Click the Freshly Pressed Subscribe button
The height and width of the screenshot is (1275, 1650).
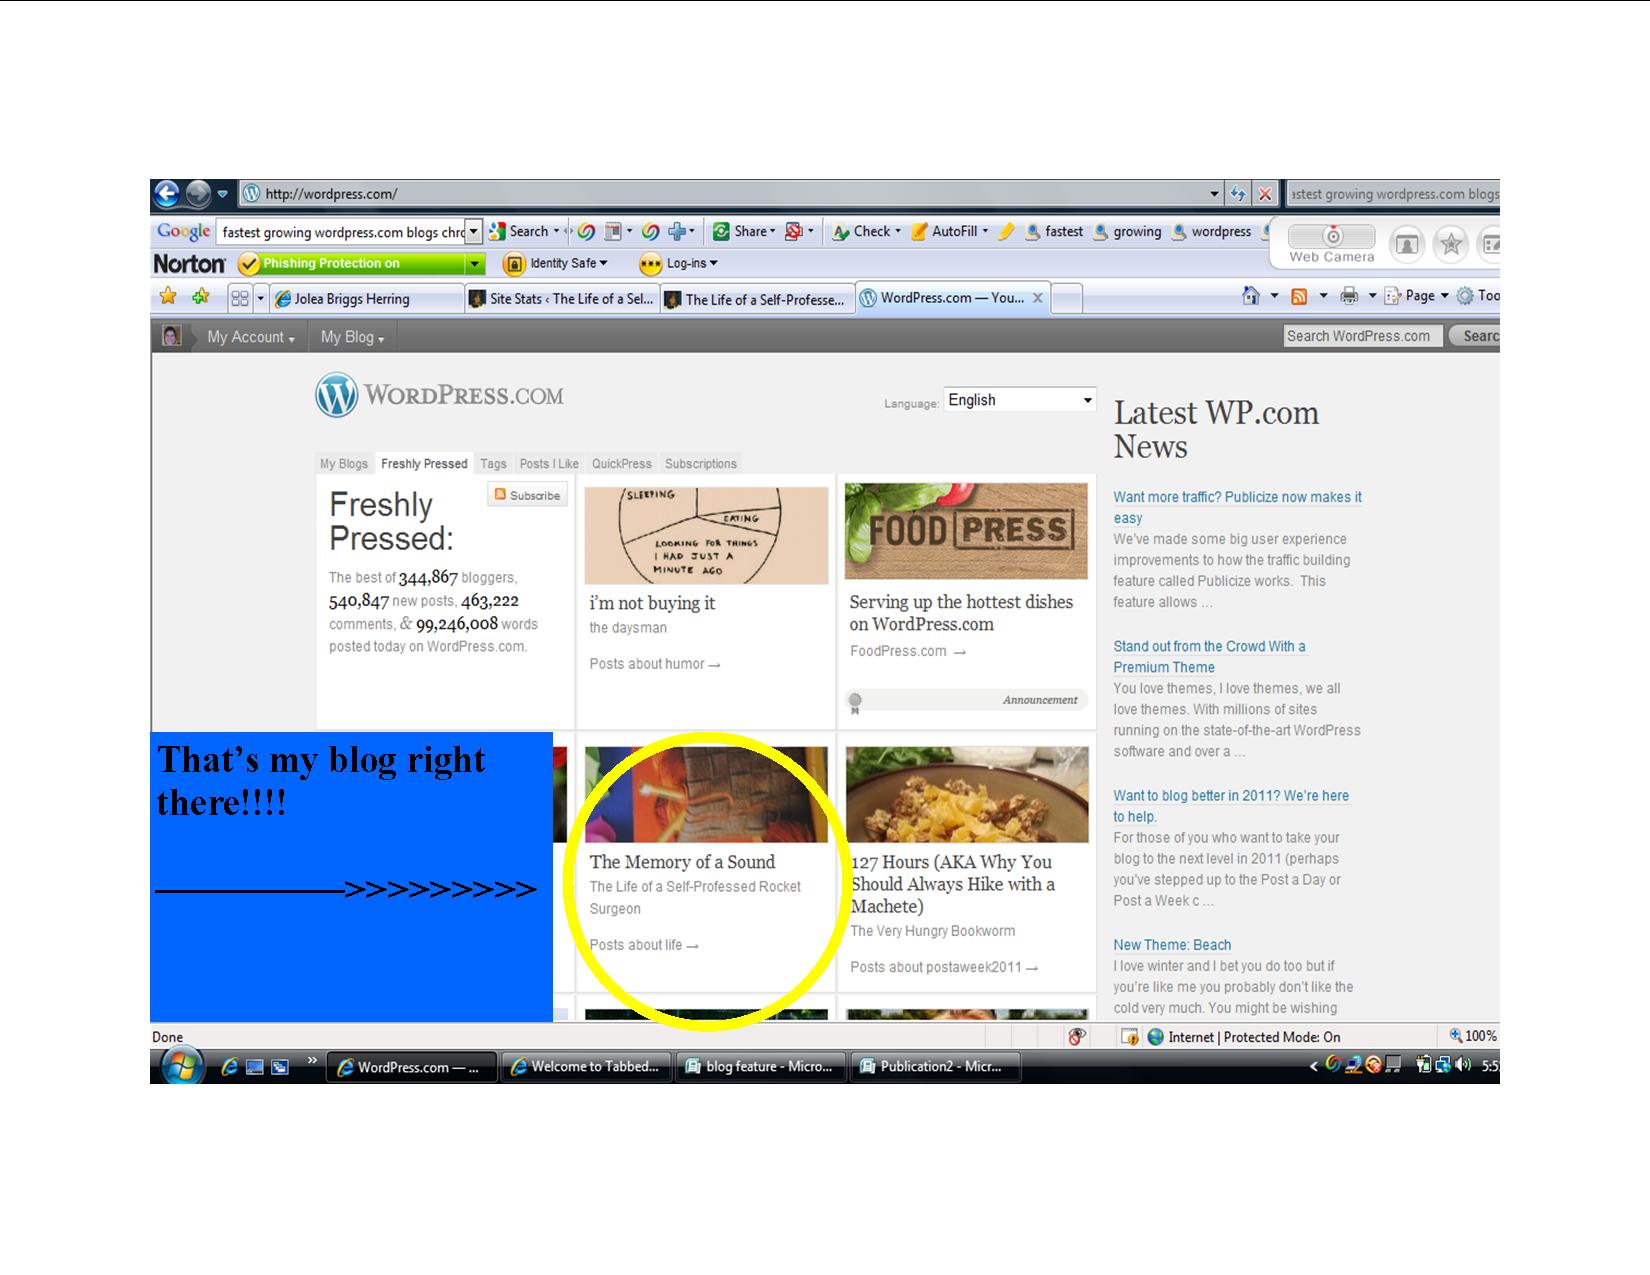[528, 495]
